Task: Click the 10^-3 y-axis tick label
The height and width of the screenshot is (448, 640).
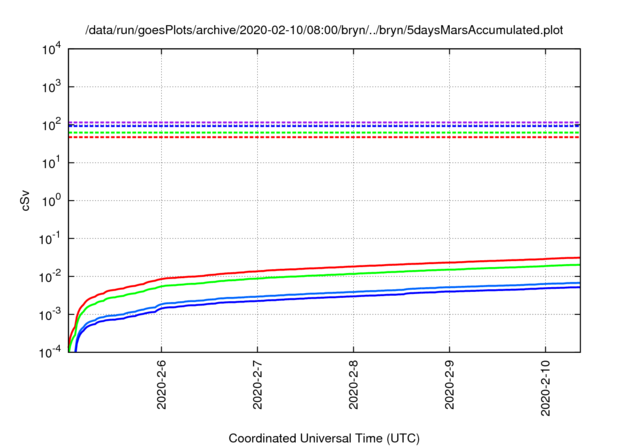Action: coord(50,315)
